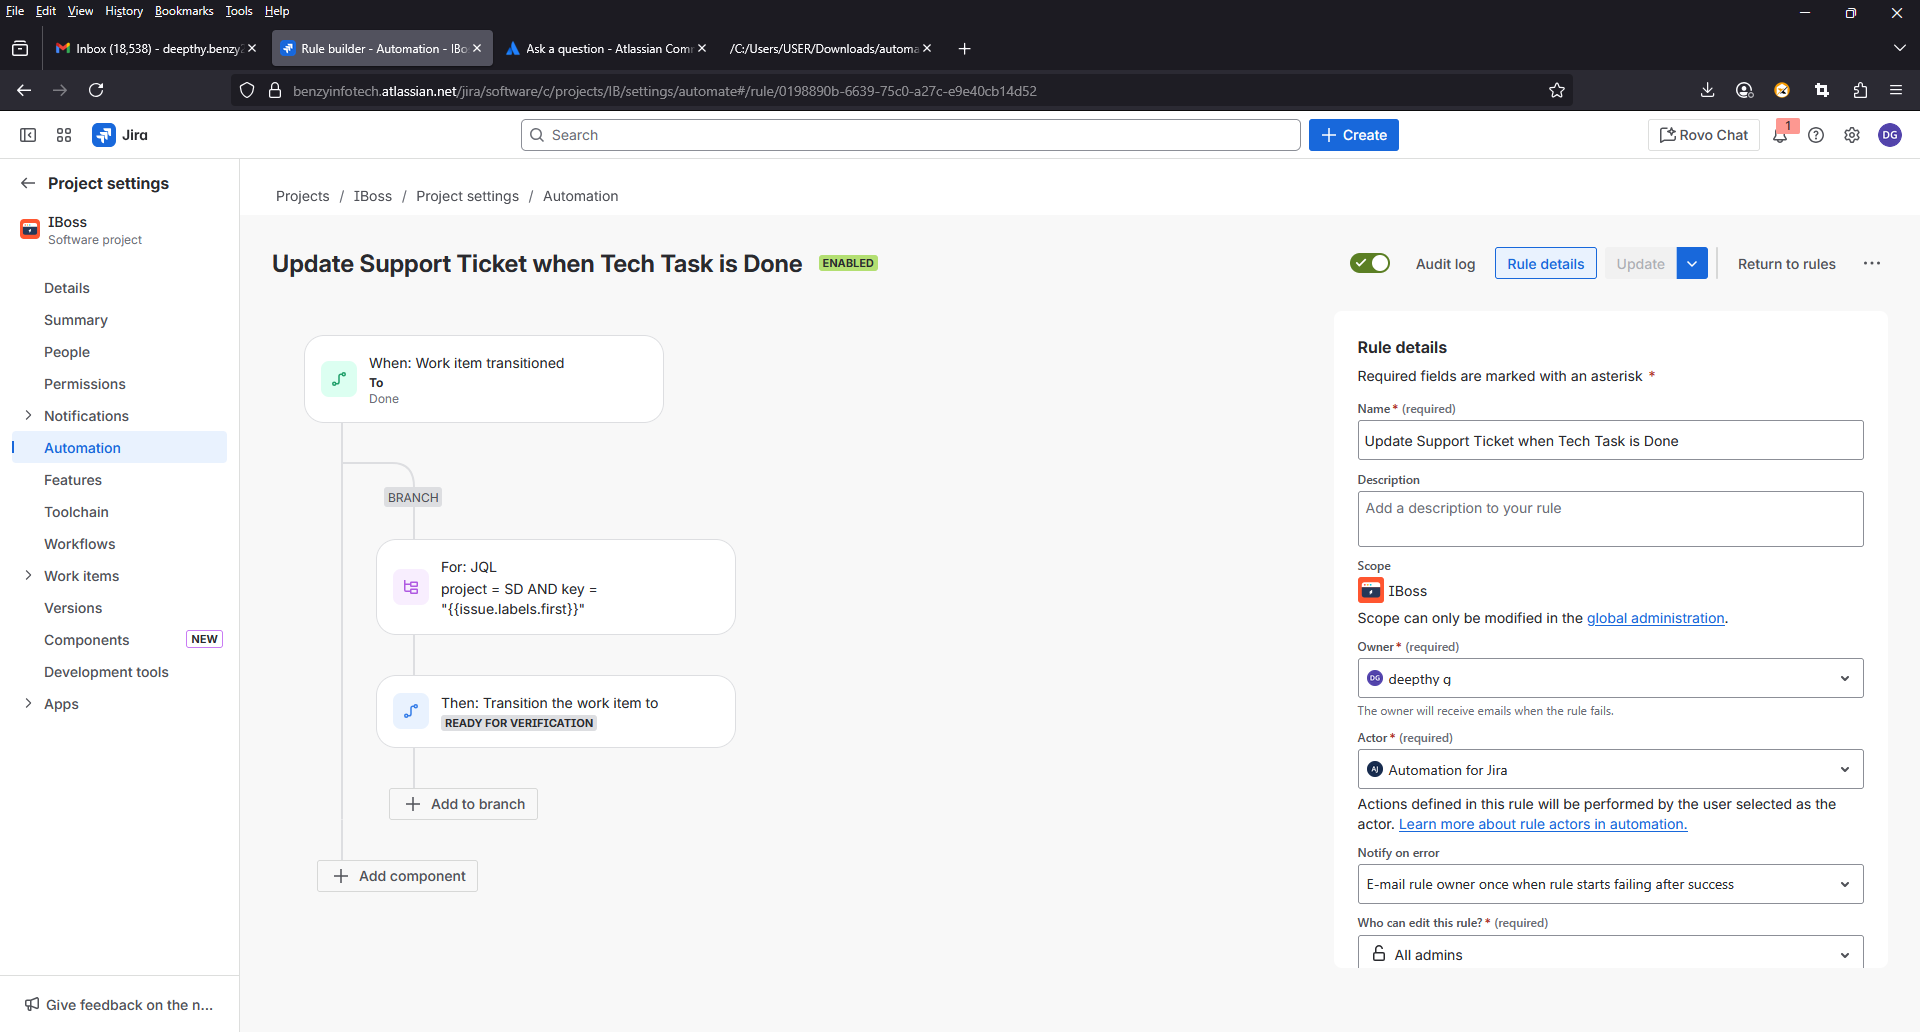This screenshot has height=1032, width=1920.
Task: Open the Jira help icon
Action: click(x=1816, y=135)
